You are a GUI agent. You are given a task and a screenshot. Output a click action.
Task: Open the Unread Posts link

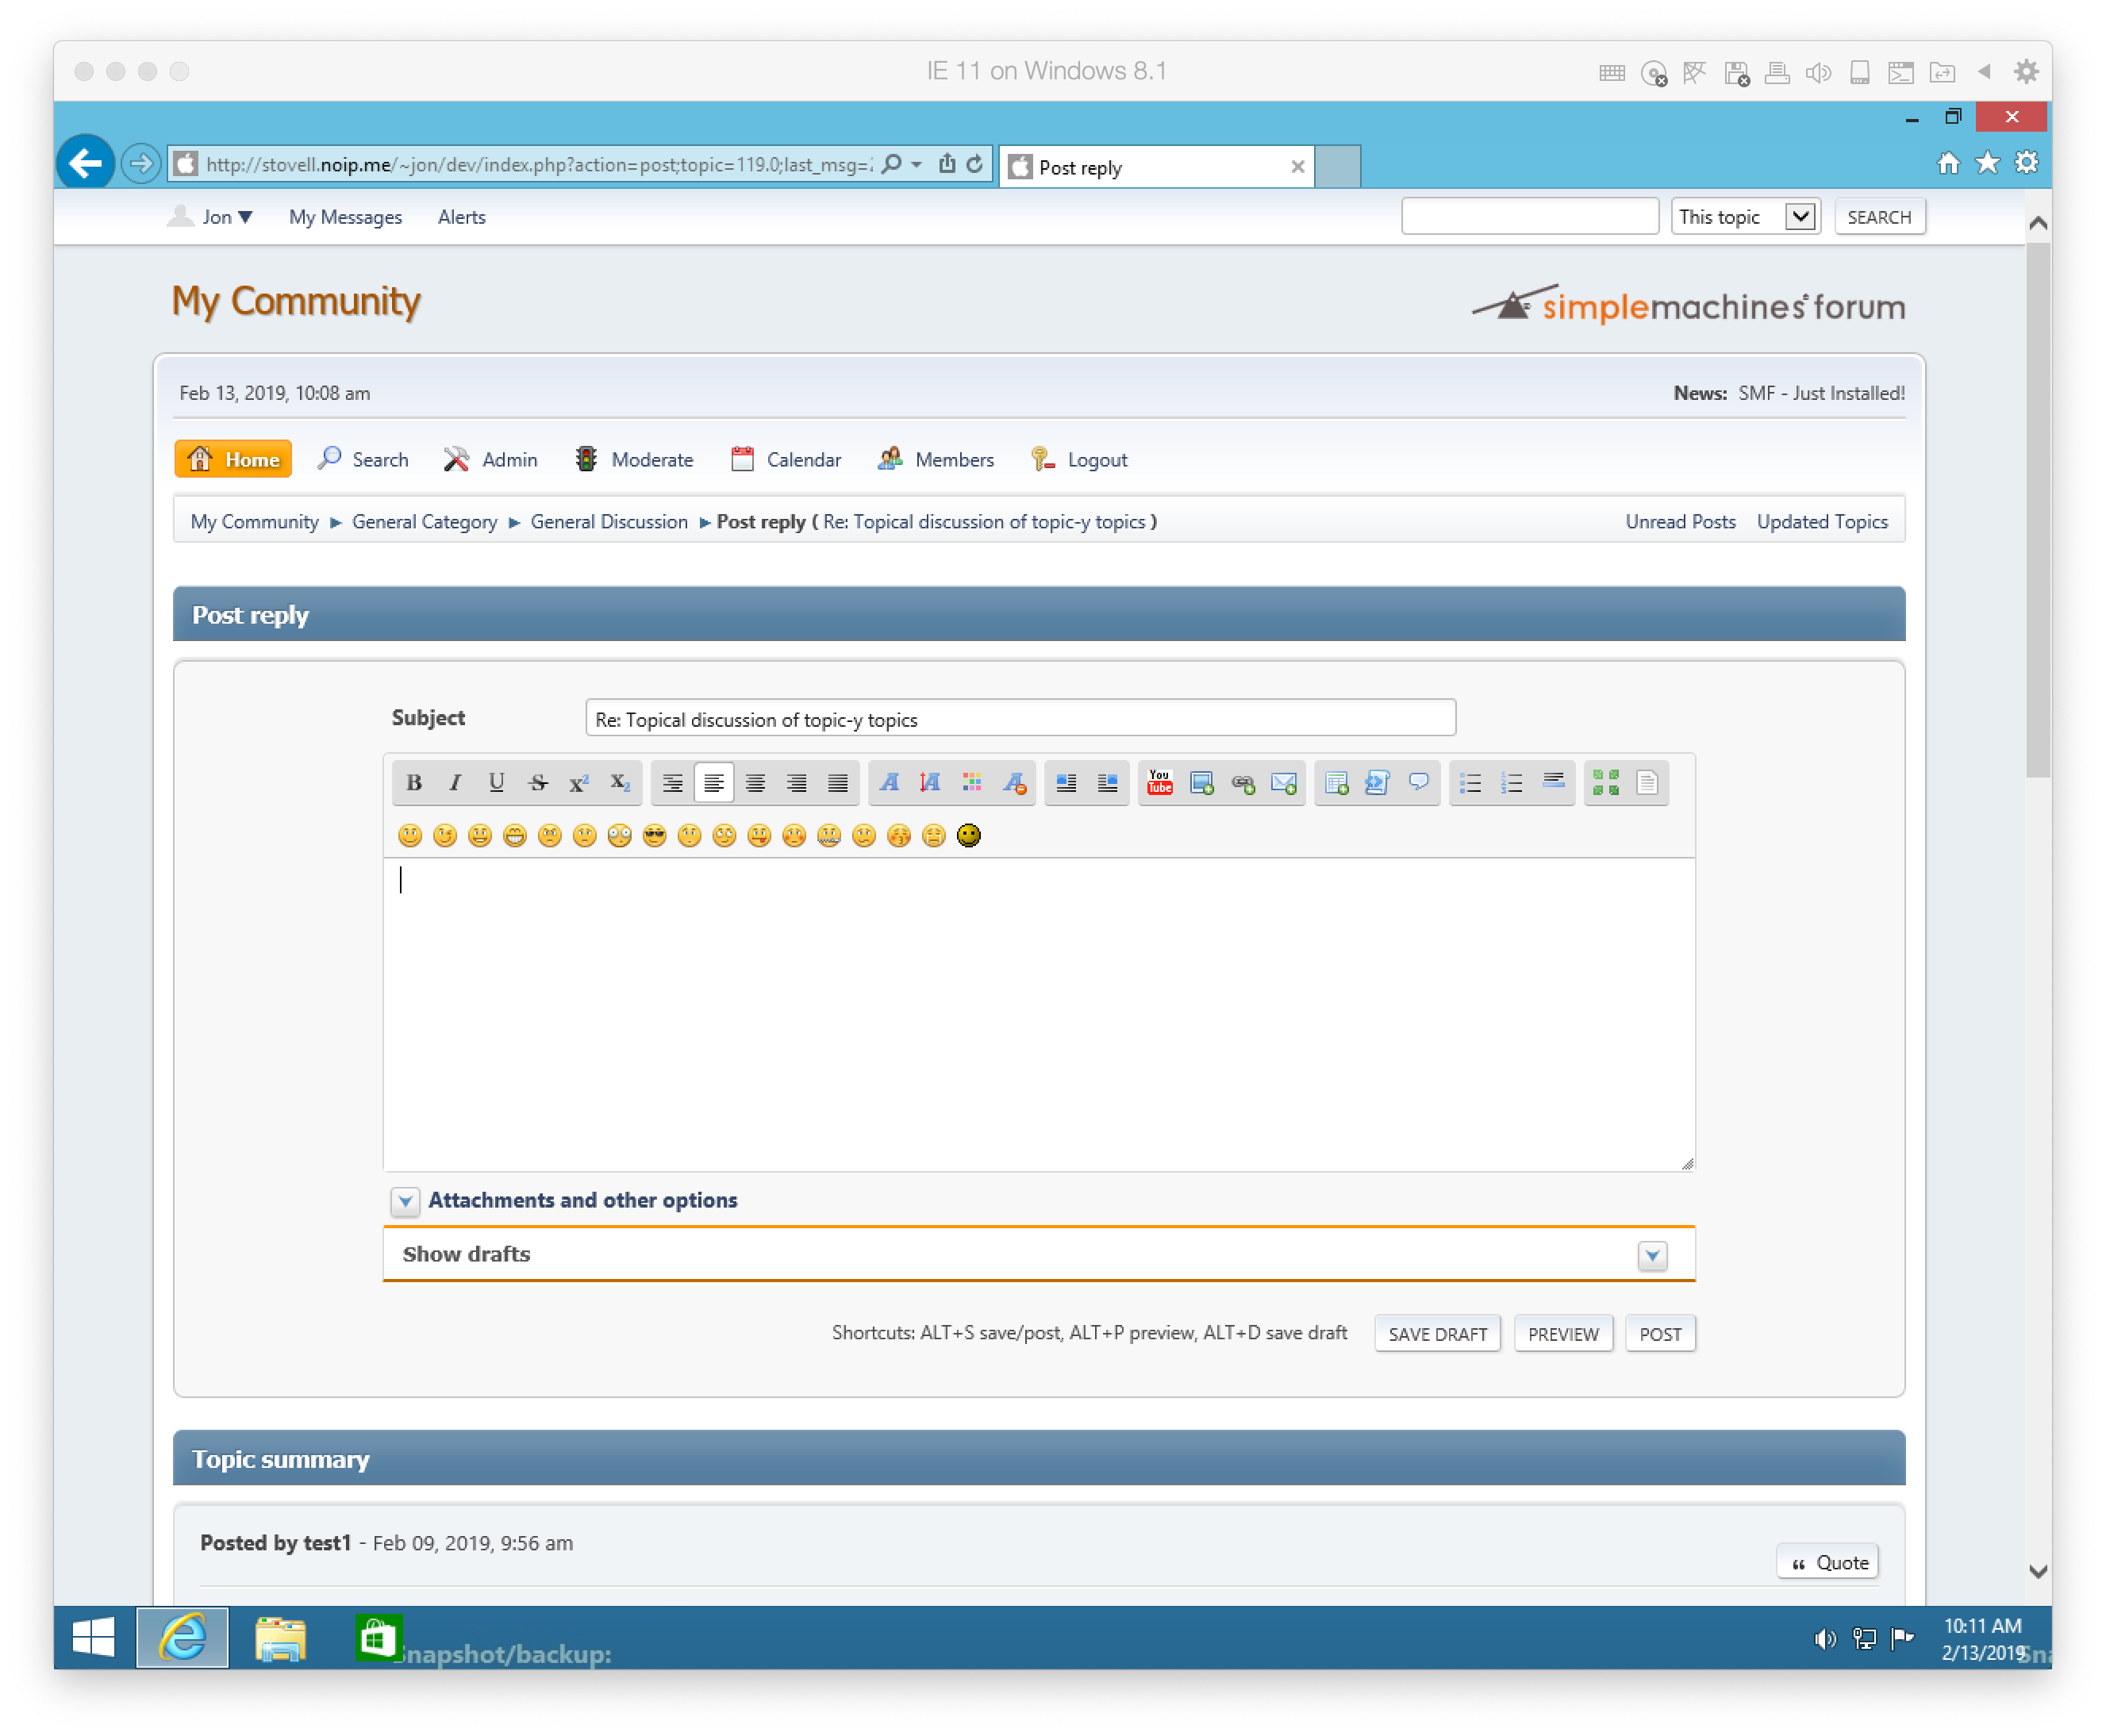pos(1681,522)
